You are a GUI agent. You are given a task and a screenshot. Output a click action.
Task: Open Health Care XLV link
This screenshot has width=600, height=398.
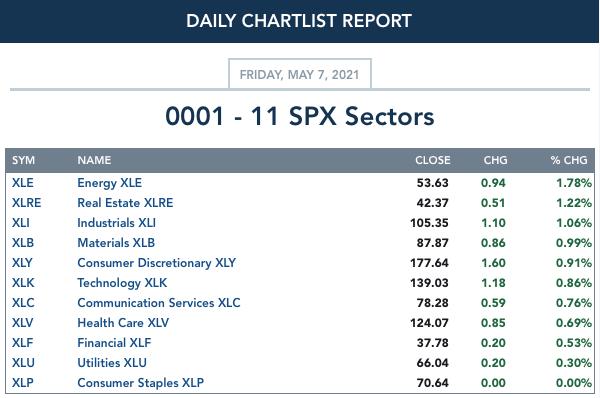click(x=123, y=323)
